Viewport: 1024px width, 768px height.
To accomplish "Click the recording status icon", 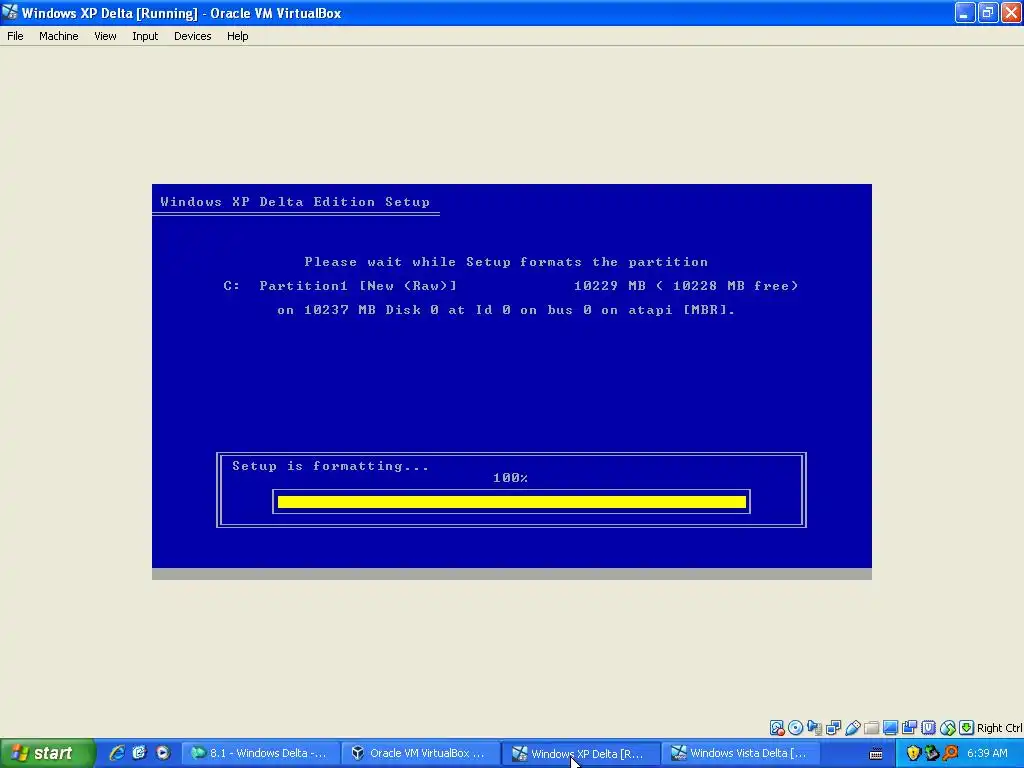I will click(909, 728).
